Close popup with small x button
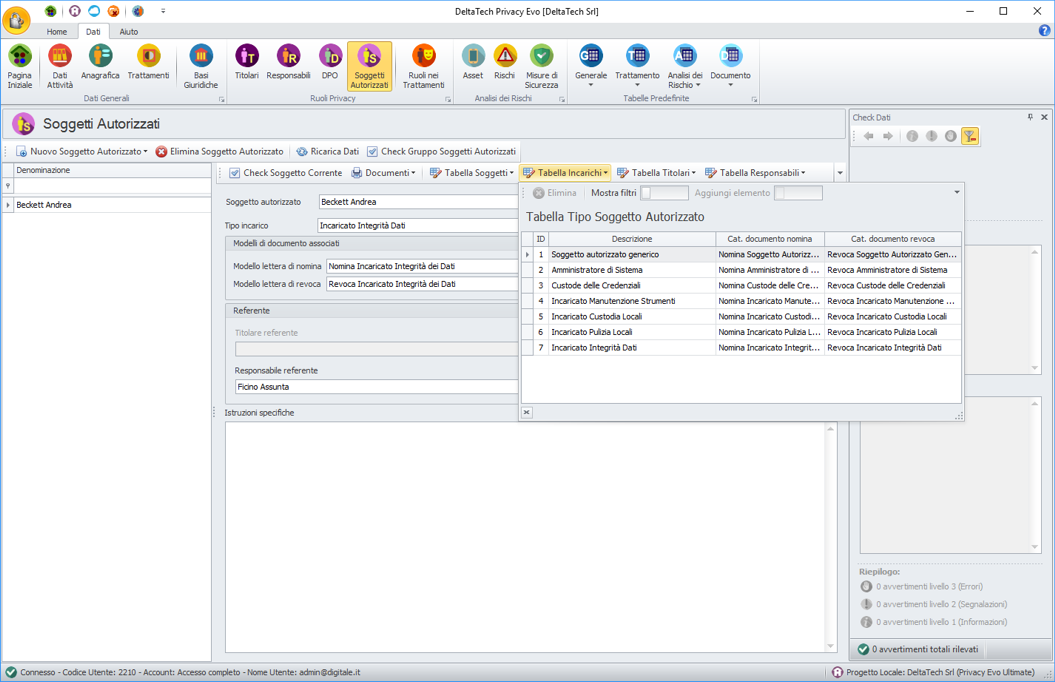Viewport: 1055px width, 682px height. click(527, 412)
